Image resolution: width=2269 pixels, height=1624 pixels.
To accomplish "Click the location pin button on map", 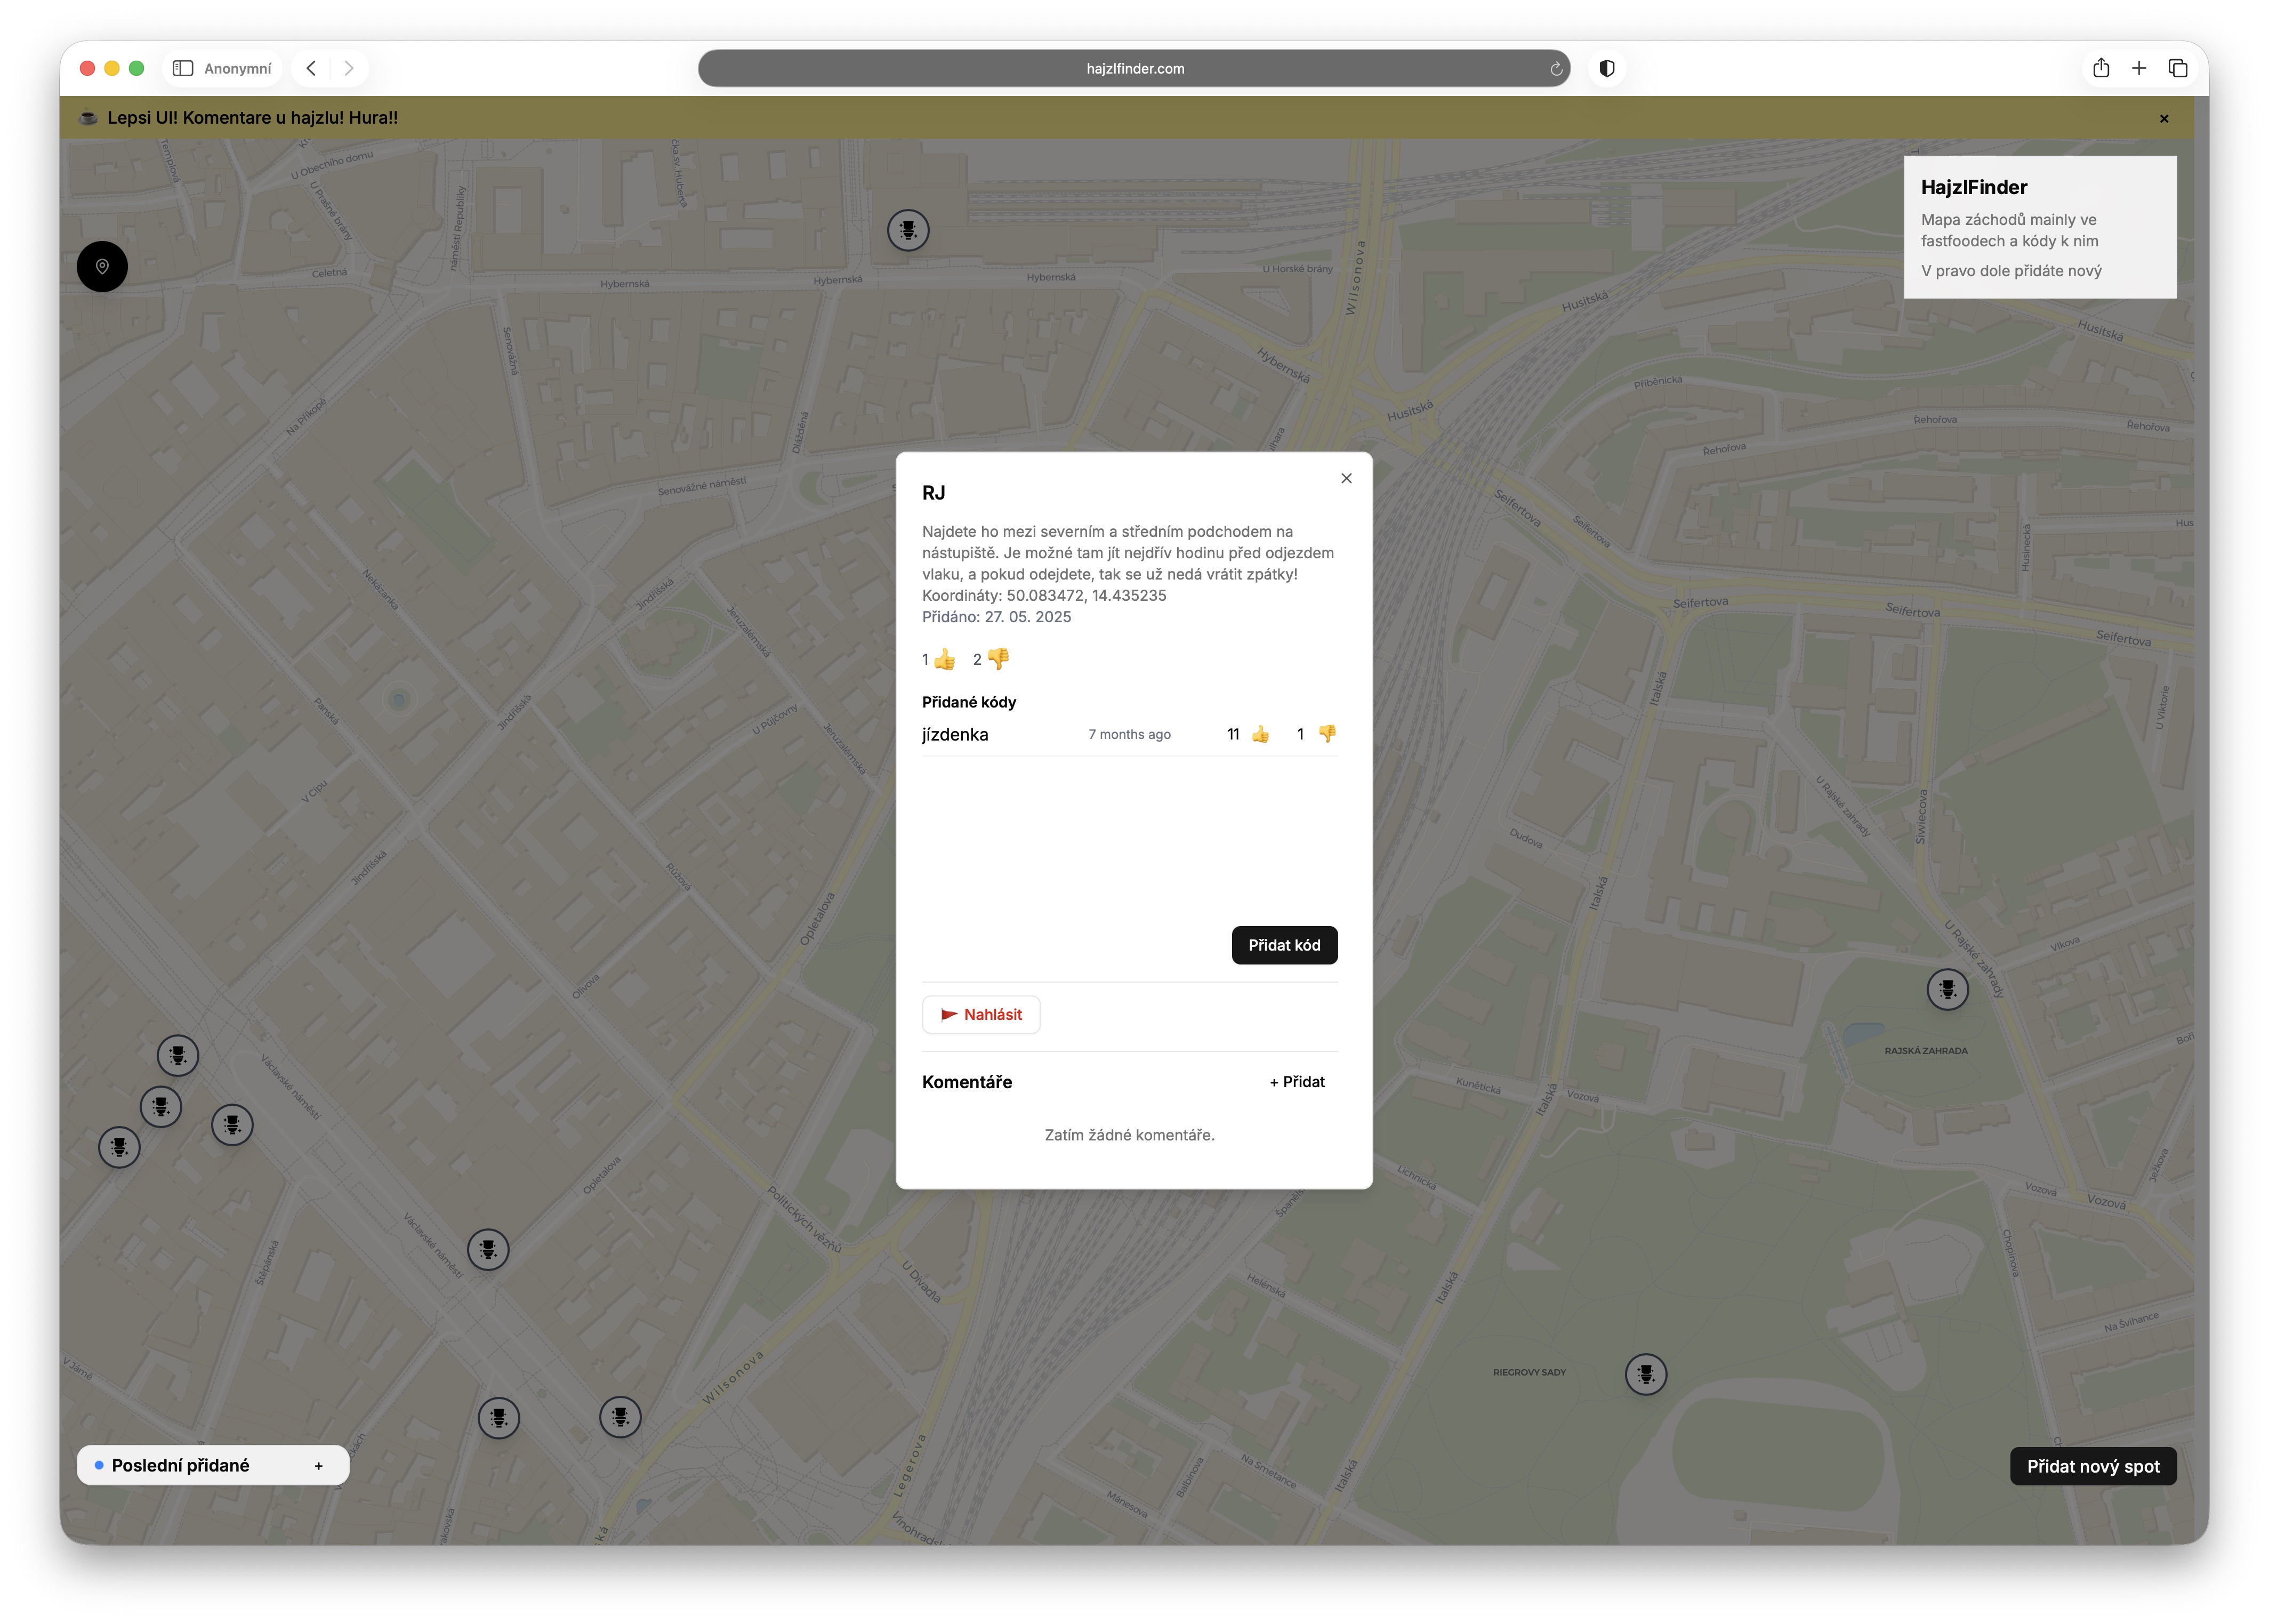I will tap(102, 266).
